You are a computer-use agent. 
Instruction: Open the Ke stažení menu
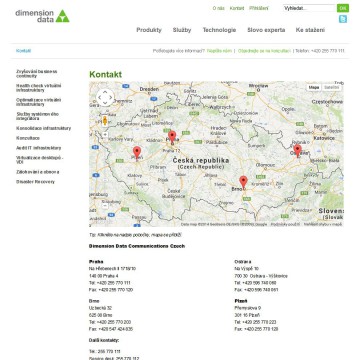pyautogui.click(x=310, y=30)
